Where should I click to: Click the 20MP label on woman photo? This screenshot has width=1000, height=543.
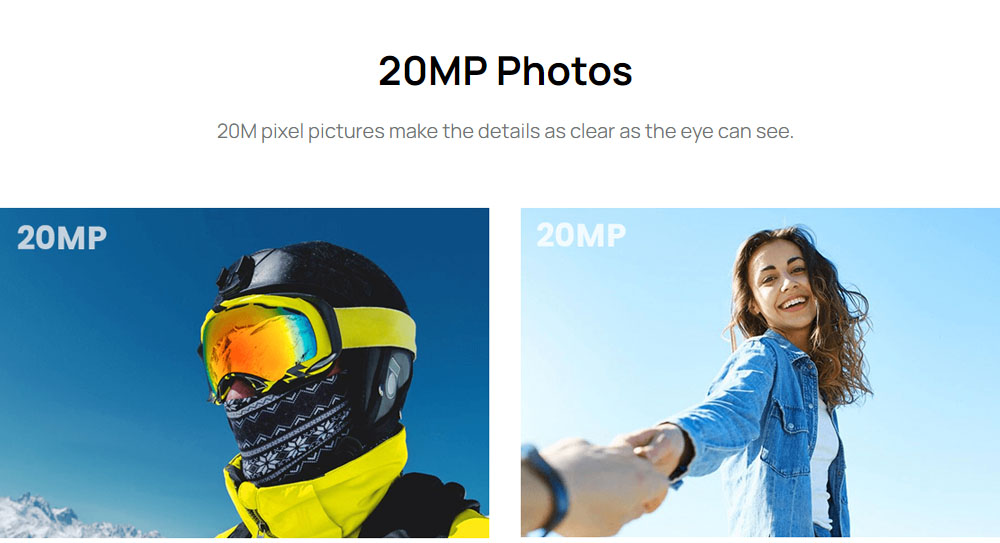pyautogui.click(x=581, y=235)
